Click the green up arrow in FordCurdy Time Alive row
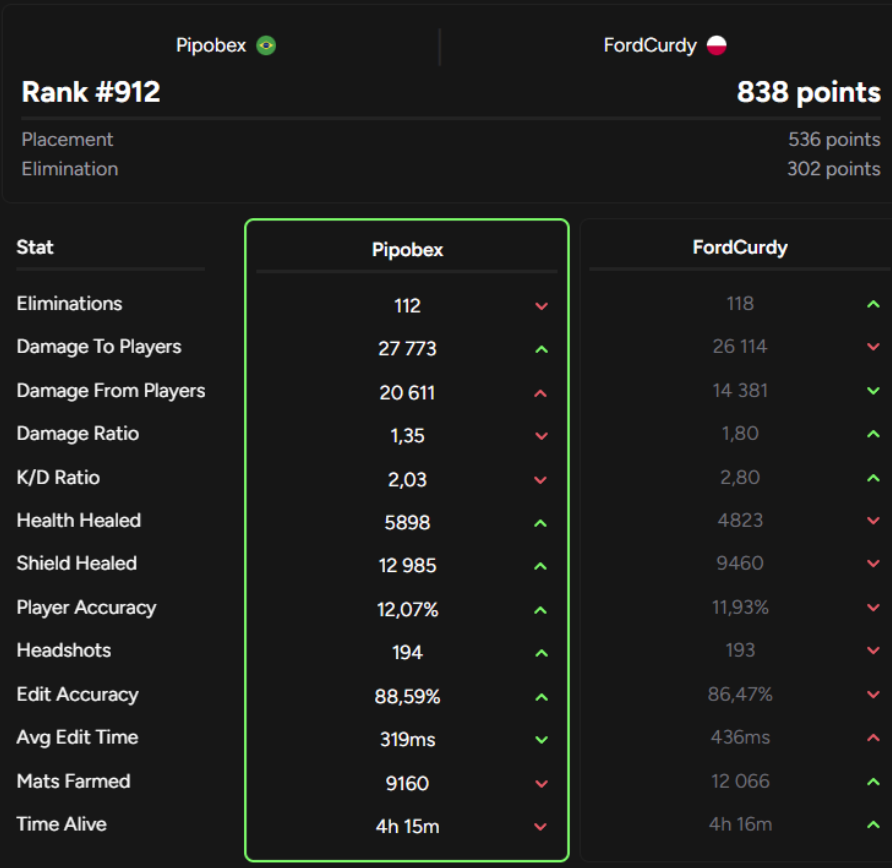This screenshot has height=868, width=892. coord(873,825)
